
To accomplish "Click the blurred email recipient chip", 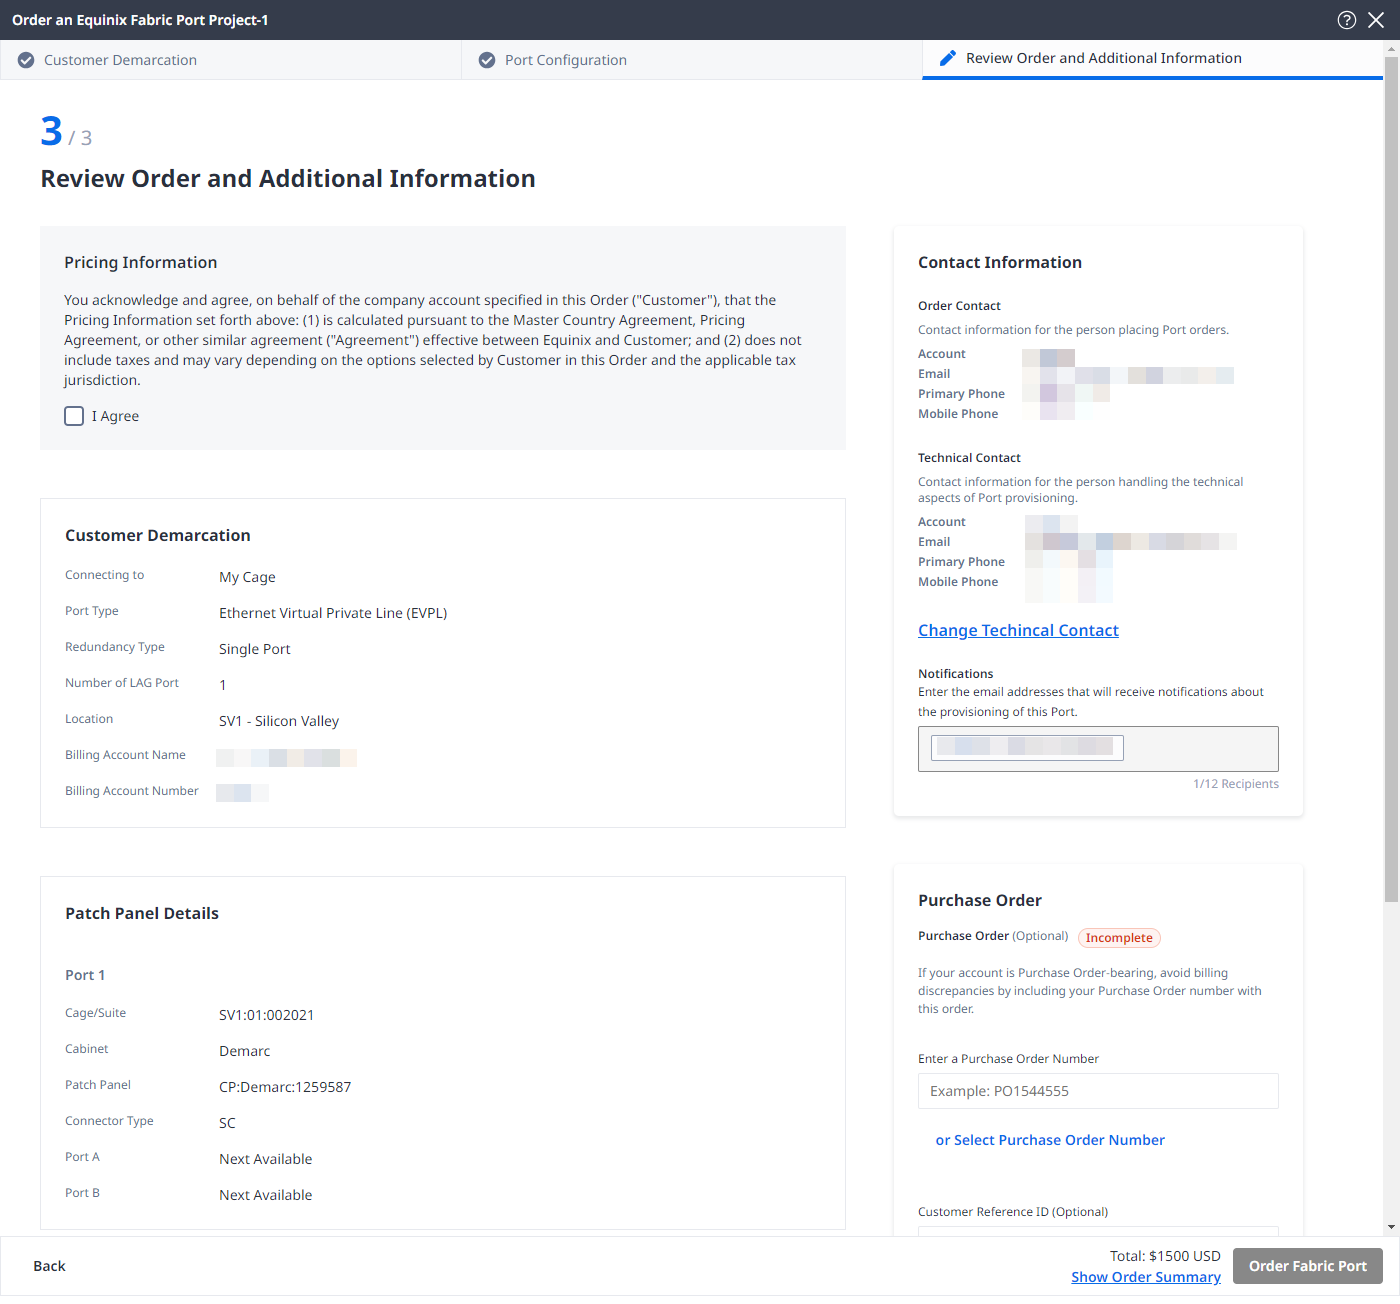I will tap(1027, 747).
